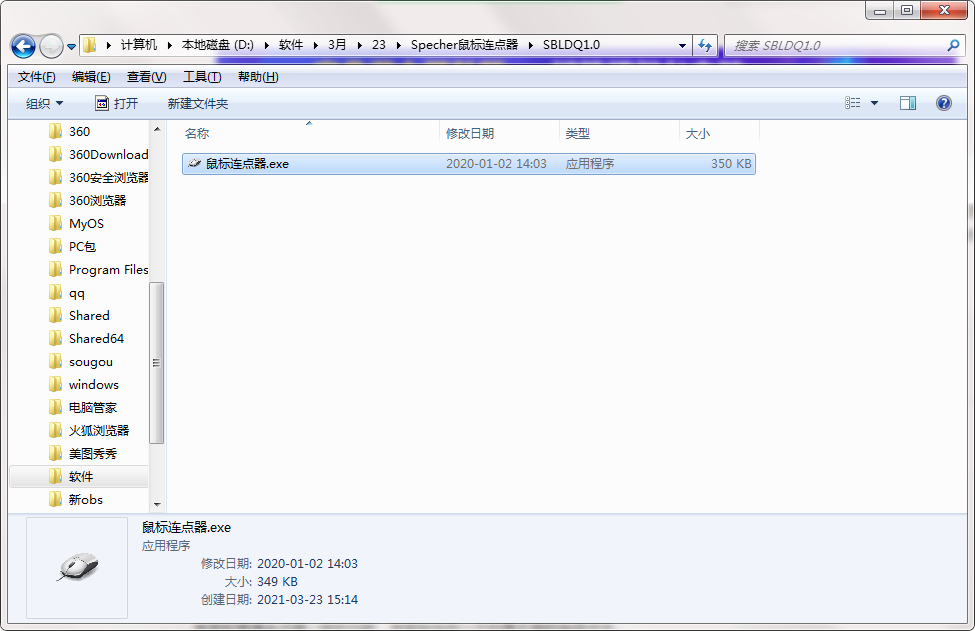Expand subfolders arrow after 本地磁盘 (D:)
Image resolution: width=975 pixels, height=631 pixels.
(267, 45)
